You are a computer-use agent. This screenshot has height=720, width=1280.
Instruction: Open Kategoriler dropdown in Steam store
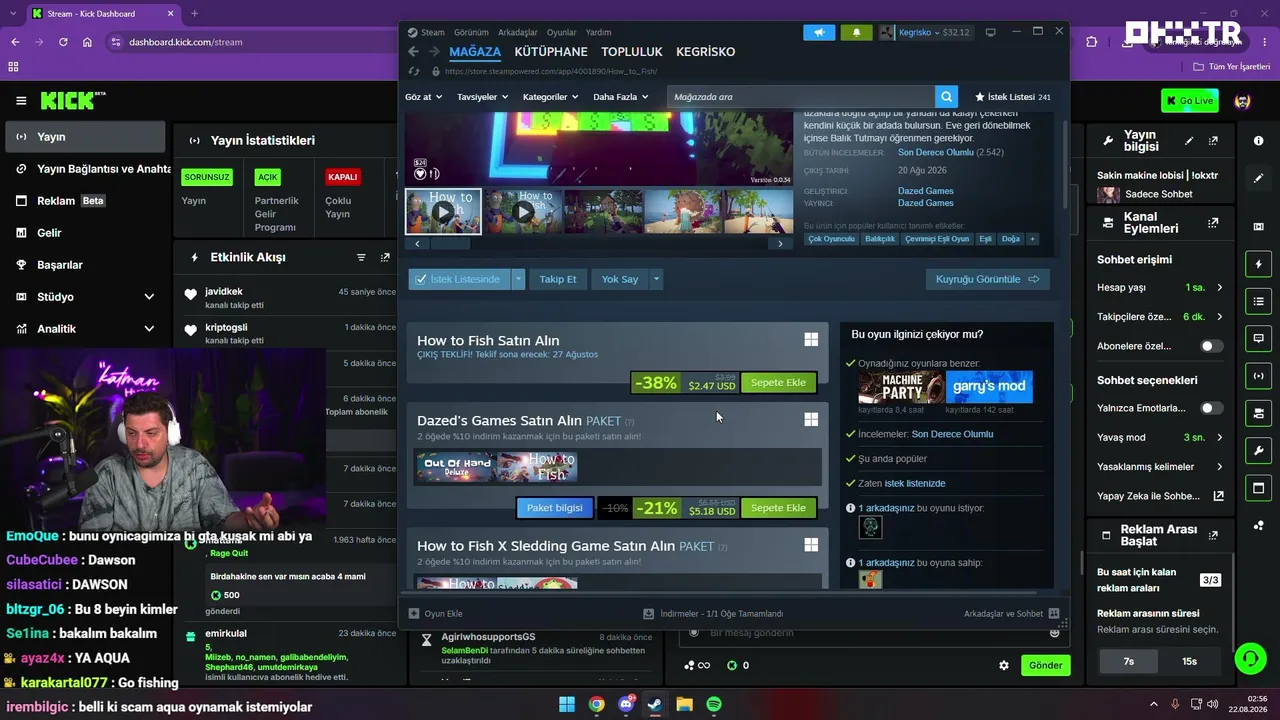point(551,97)
